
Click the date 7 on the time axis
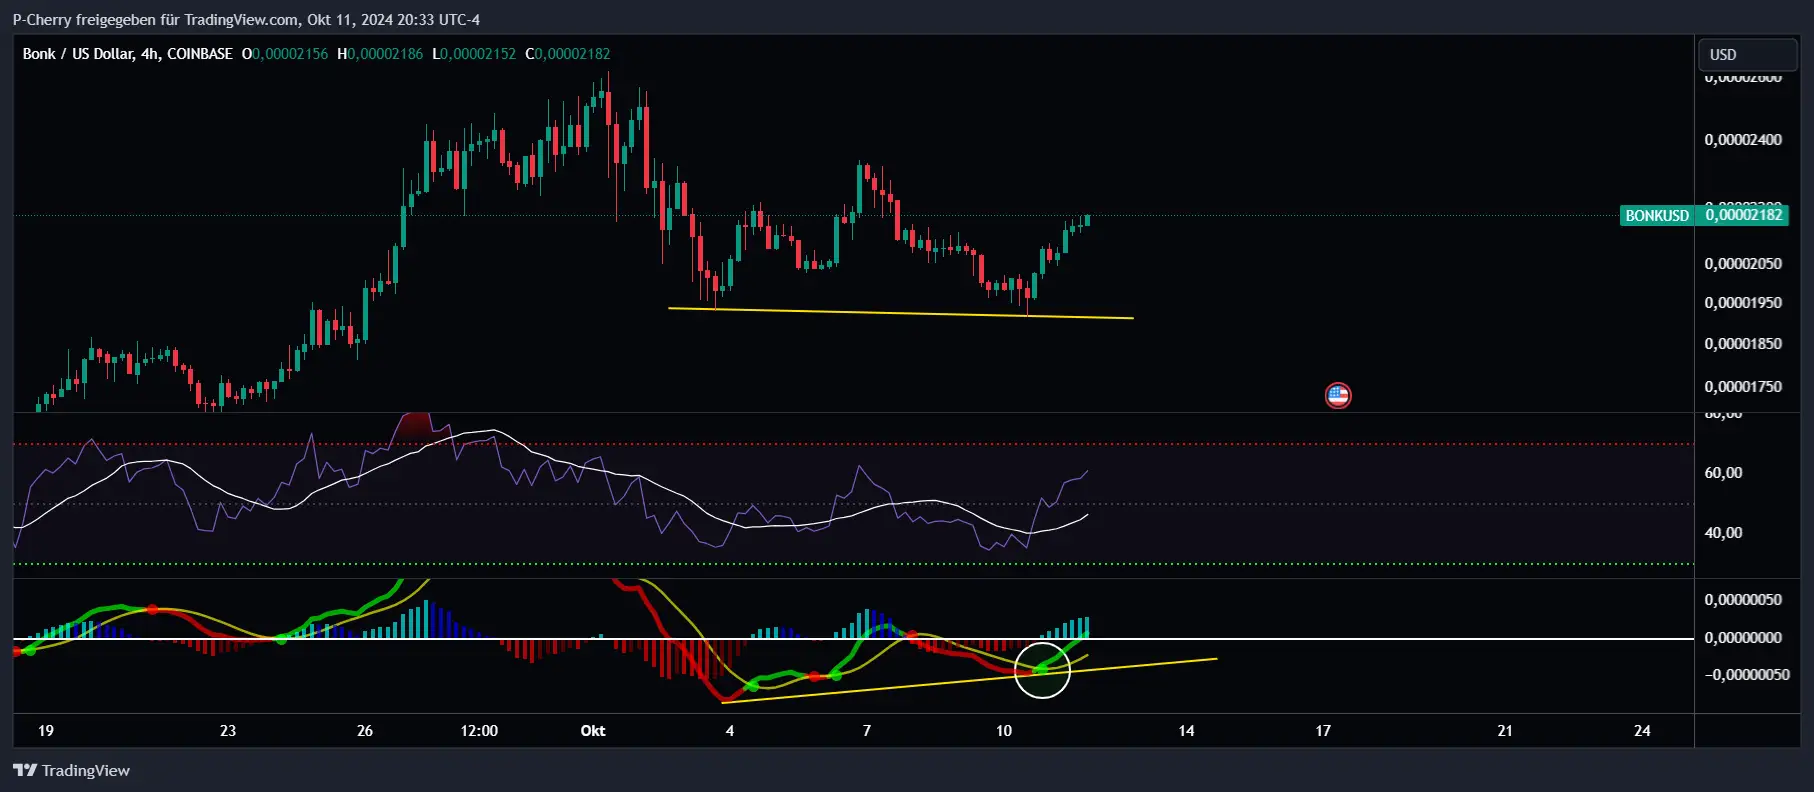coord(867,731)
